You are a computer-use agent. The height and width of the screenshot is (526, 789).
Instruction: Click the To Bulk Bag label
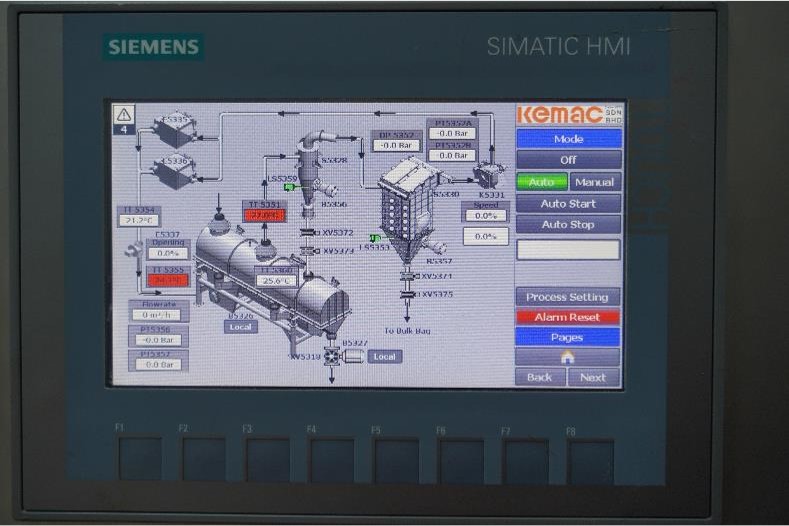pyautogui.click(x=407, y=331)
